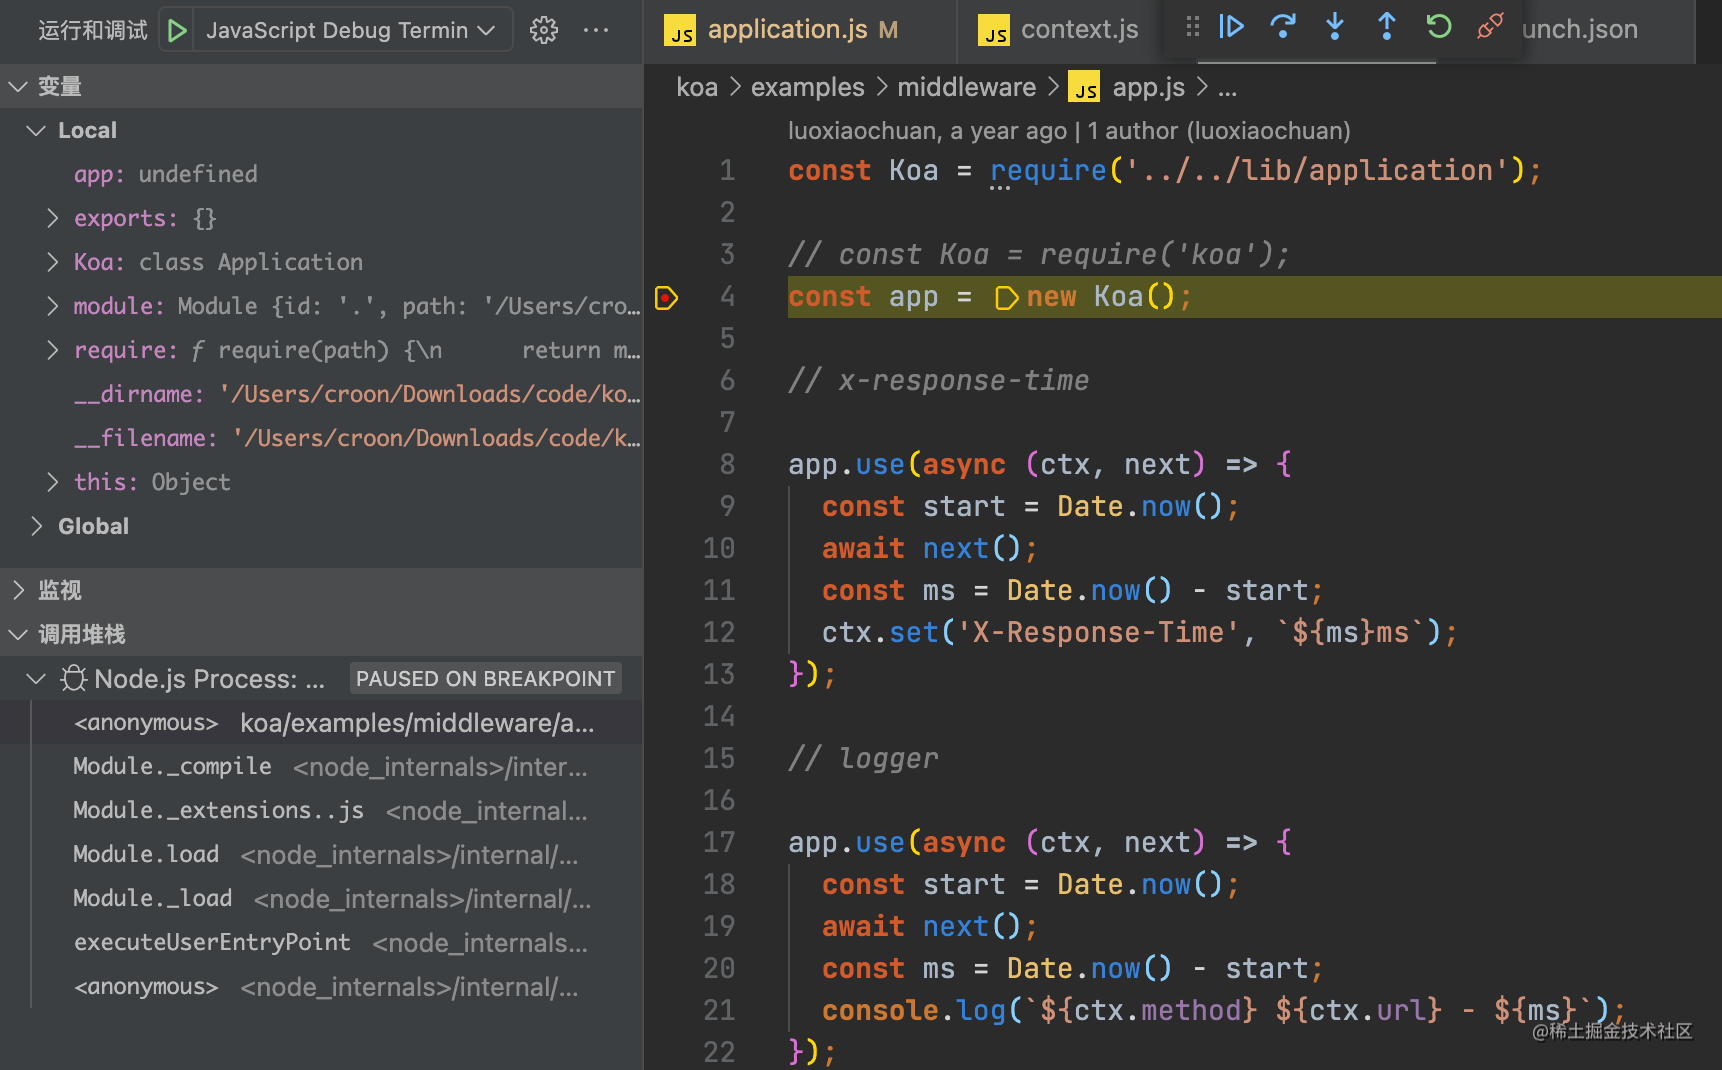Collapse the 变量 variables section
This screenshot has width=1722, height=1070.
17,87
